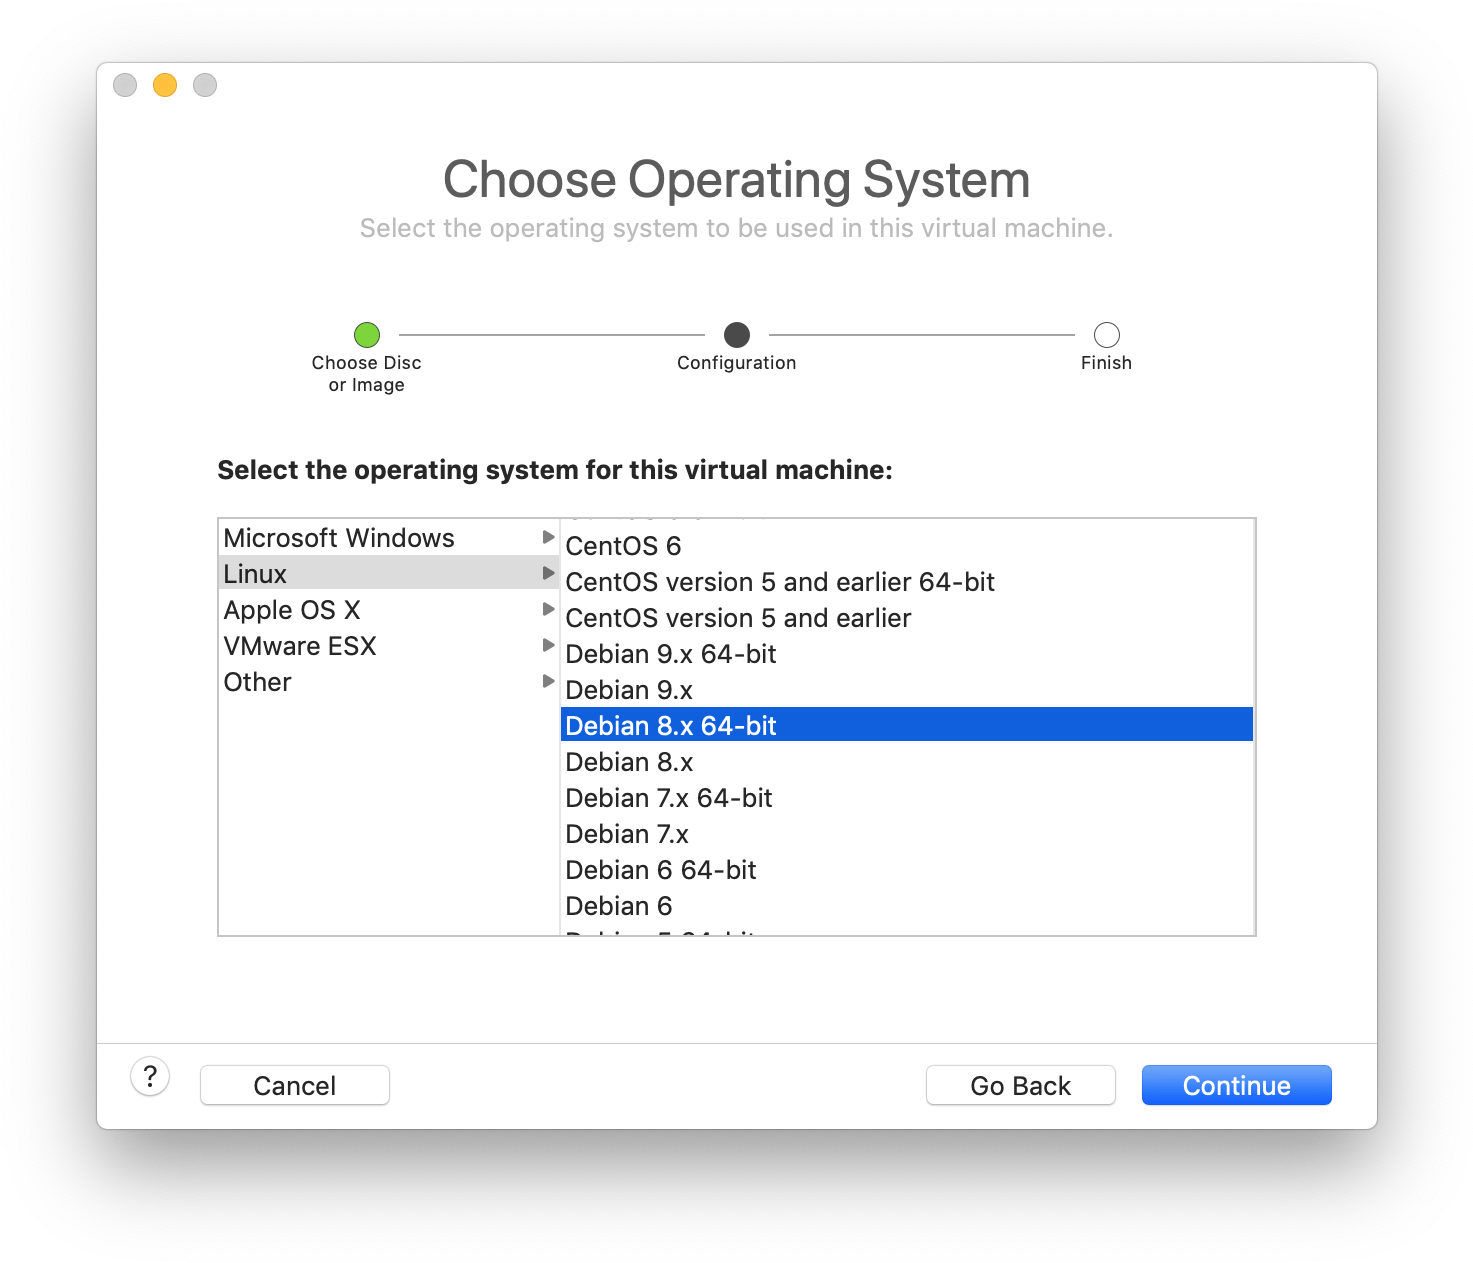Choose Debian 6 64-bit

907,870
